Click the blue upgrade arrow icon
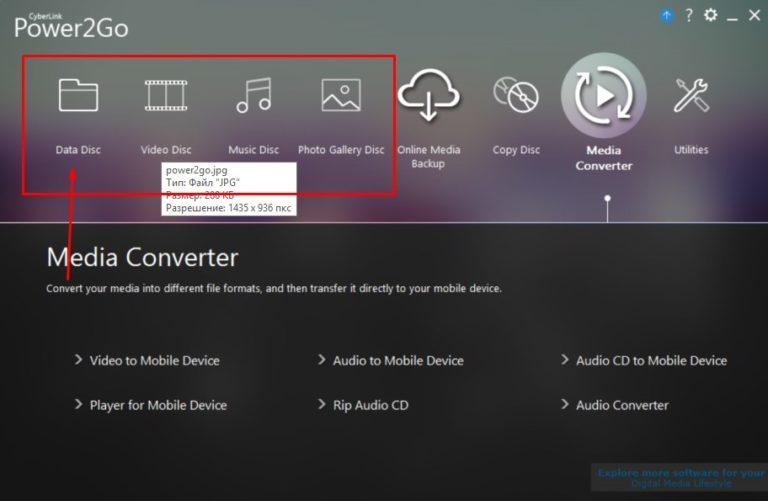Screen dimensions: 768x501 [x=667, y=15]
